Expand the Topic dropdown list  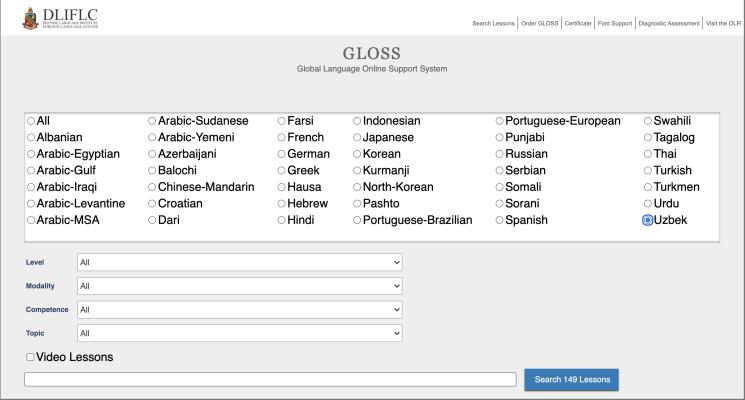click(x=240, y=333)
